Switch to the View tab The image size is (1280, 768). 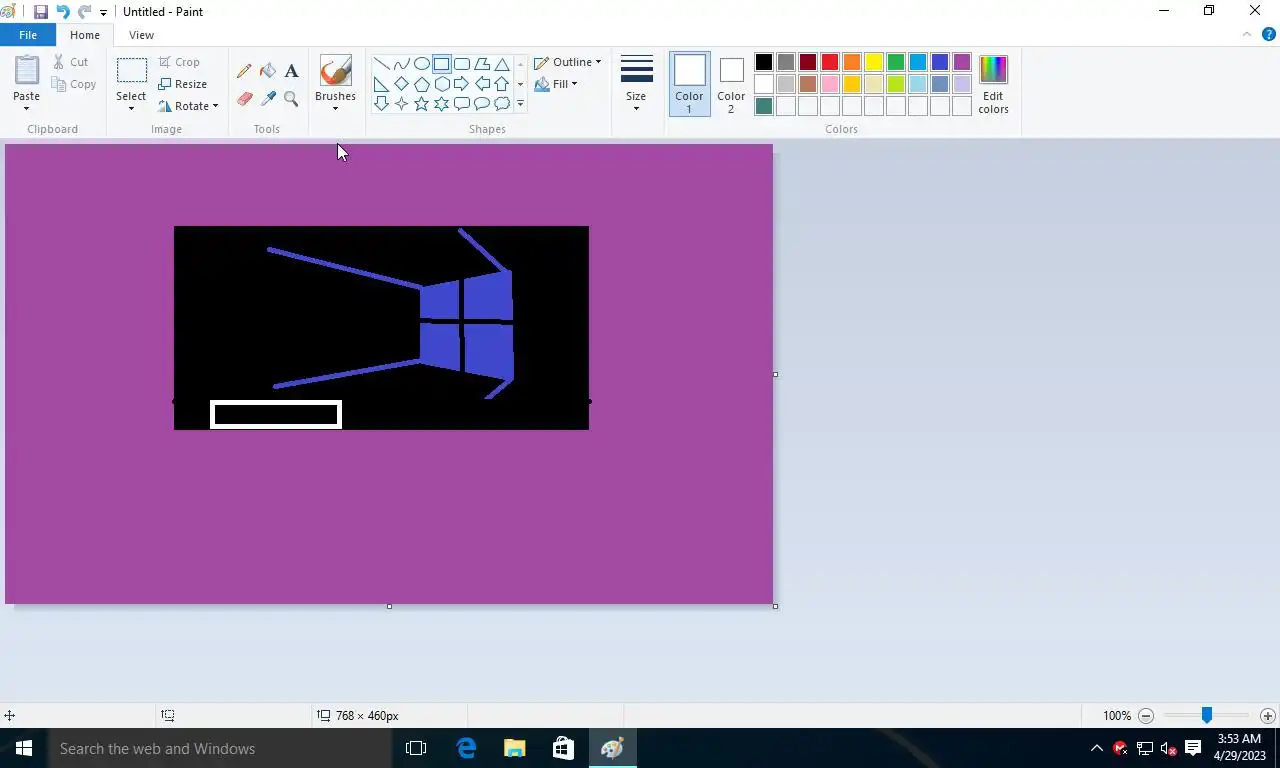pyautogui.click(x=141, y=35)
